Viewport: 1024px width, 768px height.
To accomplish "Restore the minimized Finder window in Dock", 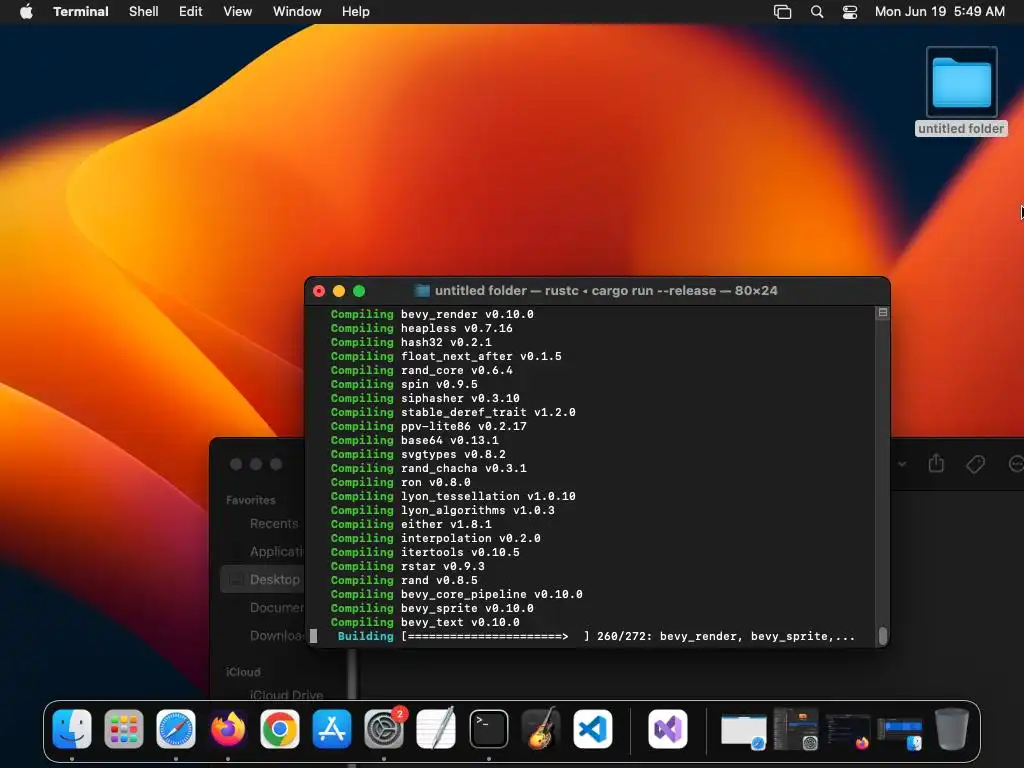I will point(900,733).
